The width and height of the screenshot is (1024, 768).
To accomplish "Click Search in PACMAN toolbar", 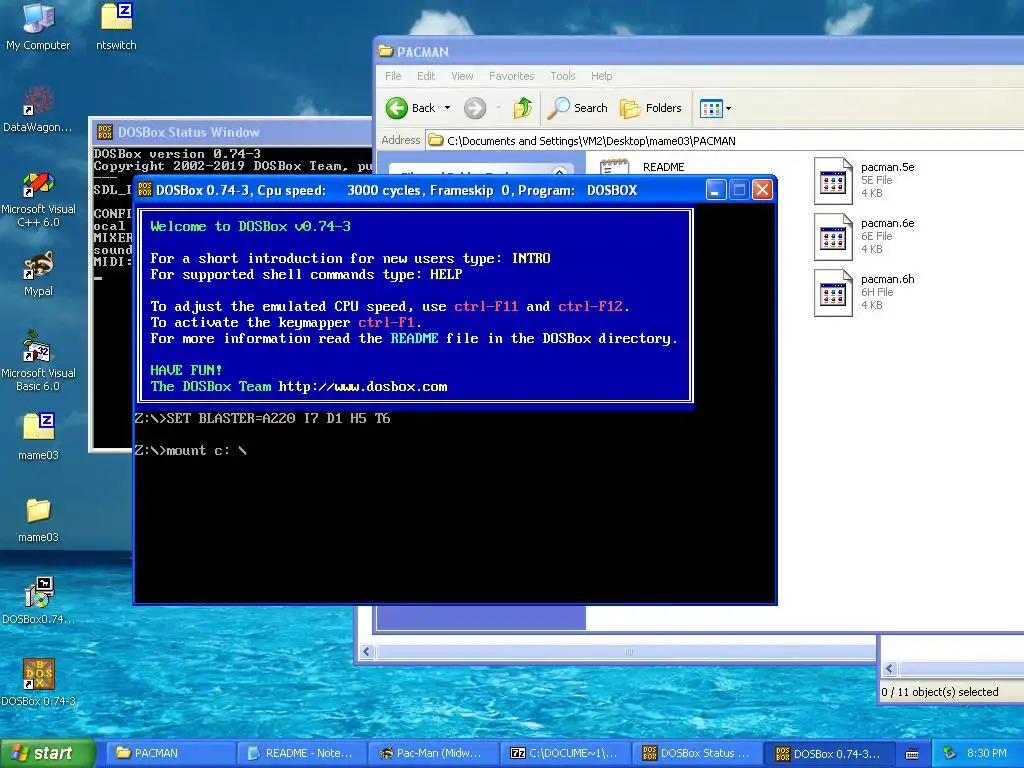I will tap(577, 108).
